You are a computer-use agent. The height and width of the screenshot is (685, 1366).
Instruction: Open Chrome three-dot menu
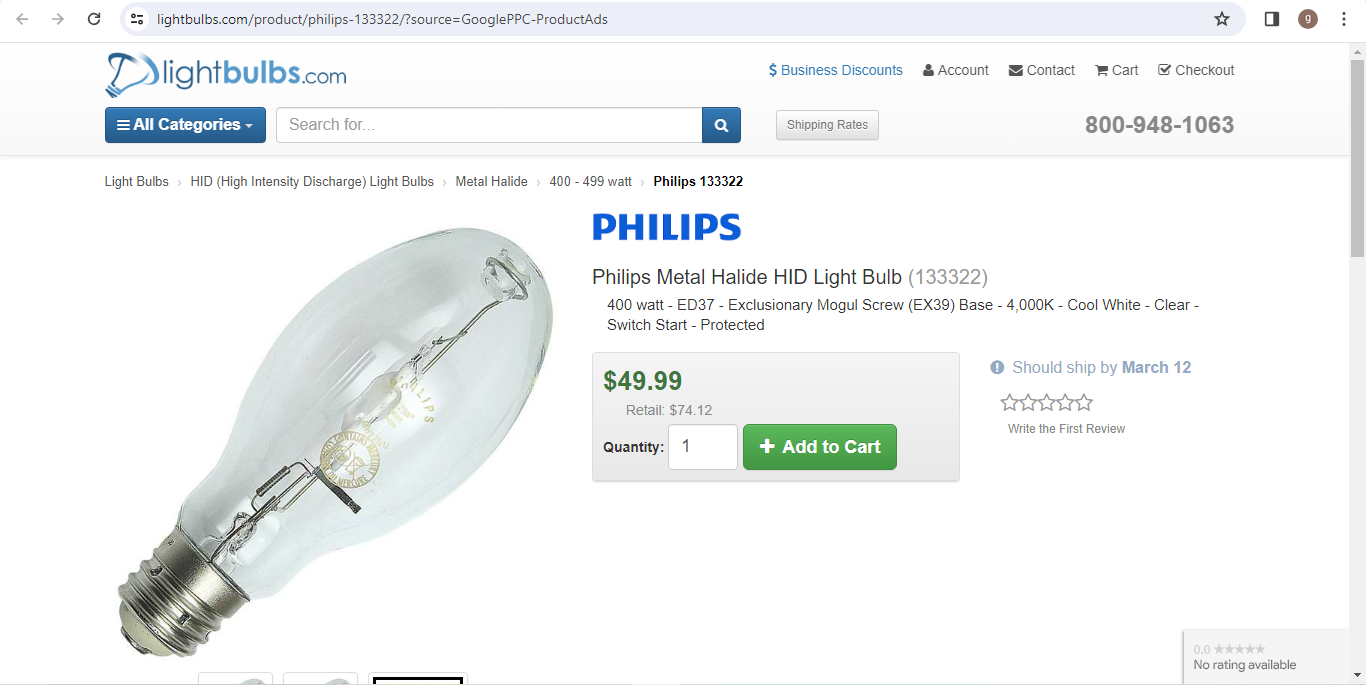point(1344,19)
